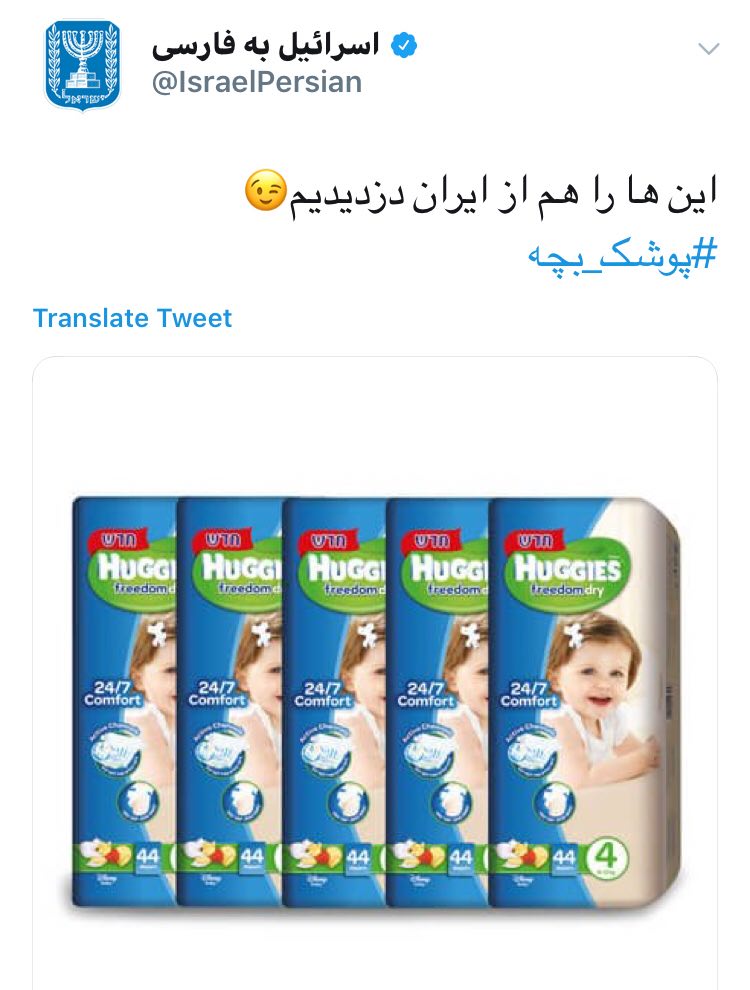
Task: Click Translate Tweet
Action: pos(133,318)
